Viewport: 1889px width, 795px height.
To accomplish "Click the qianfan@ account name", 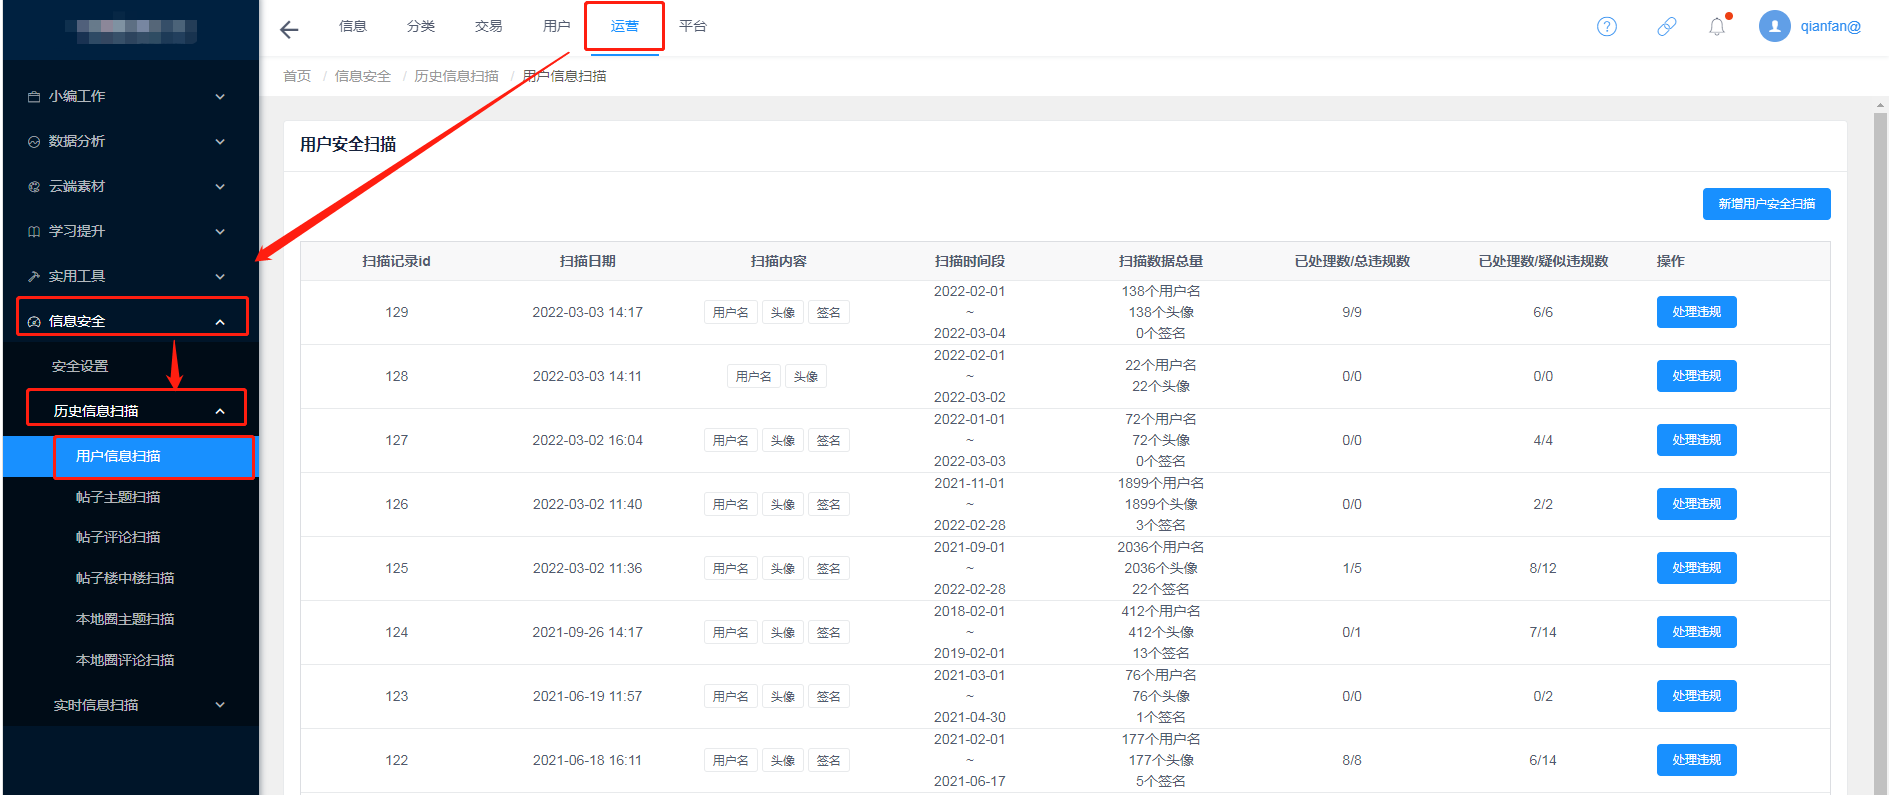I will (1831, 26).
